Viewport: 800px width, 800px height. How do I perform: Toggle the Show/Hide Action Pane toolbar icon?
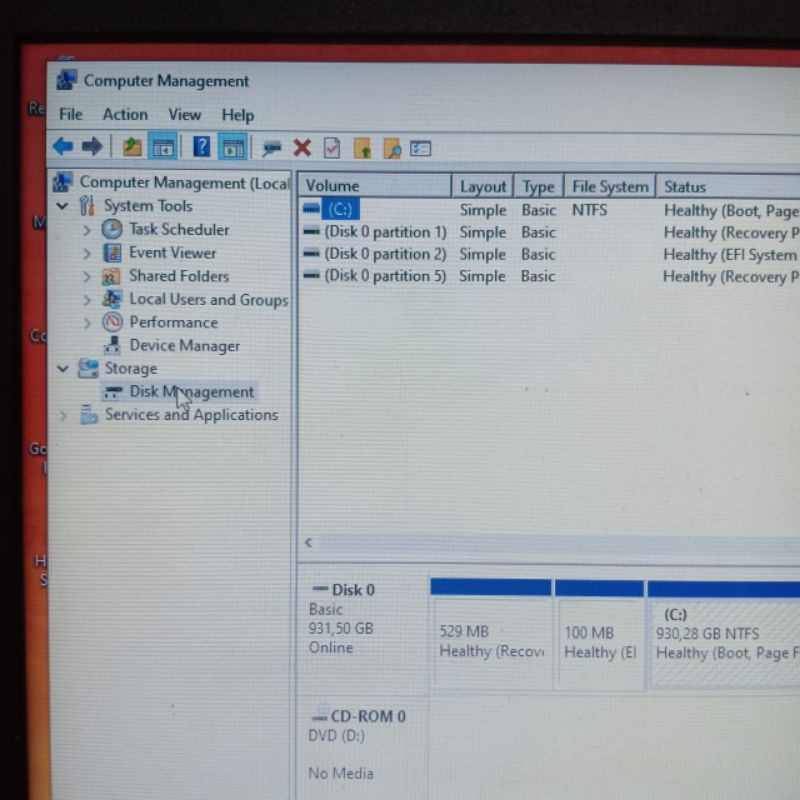tap(232, 147)
